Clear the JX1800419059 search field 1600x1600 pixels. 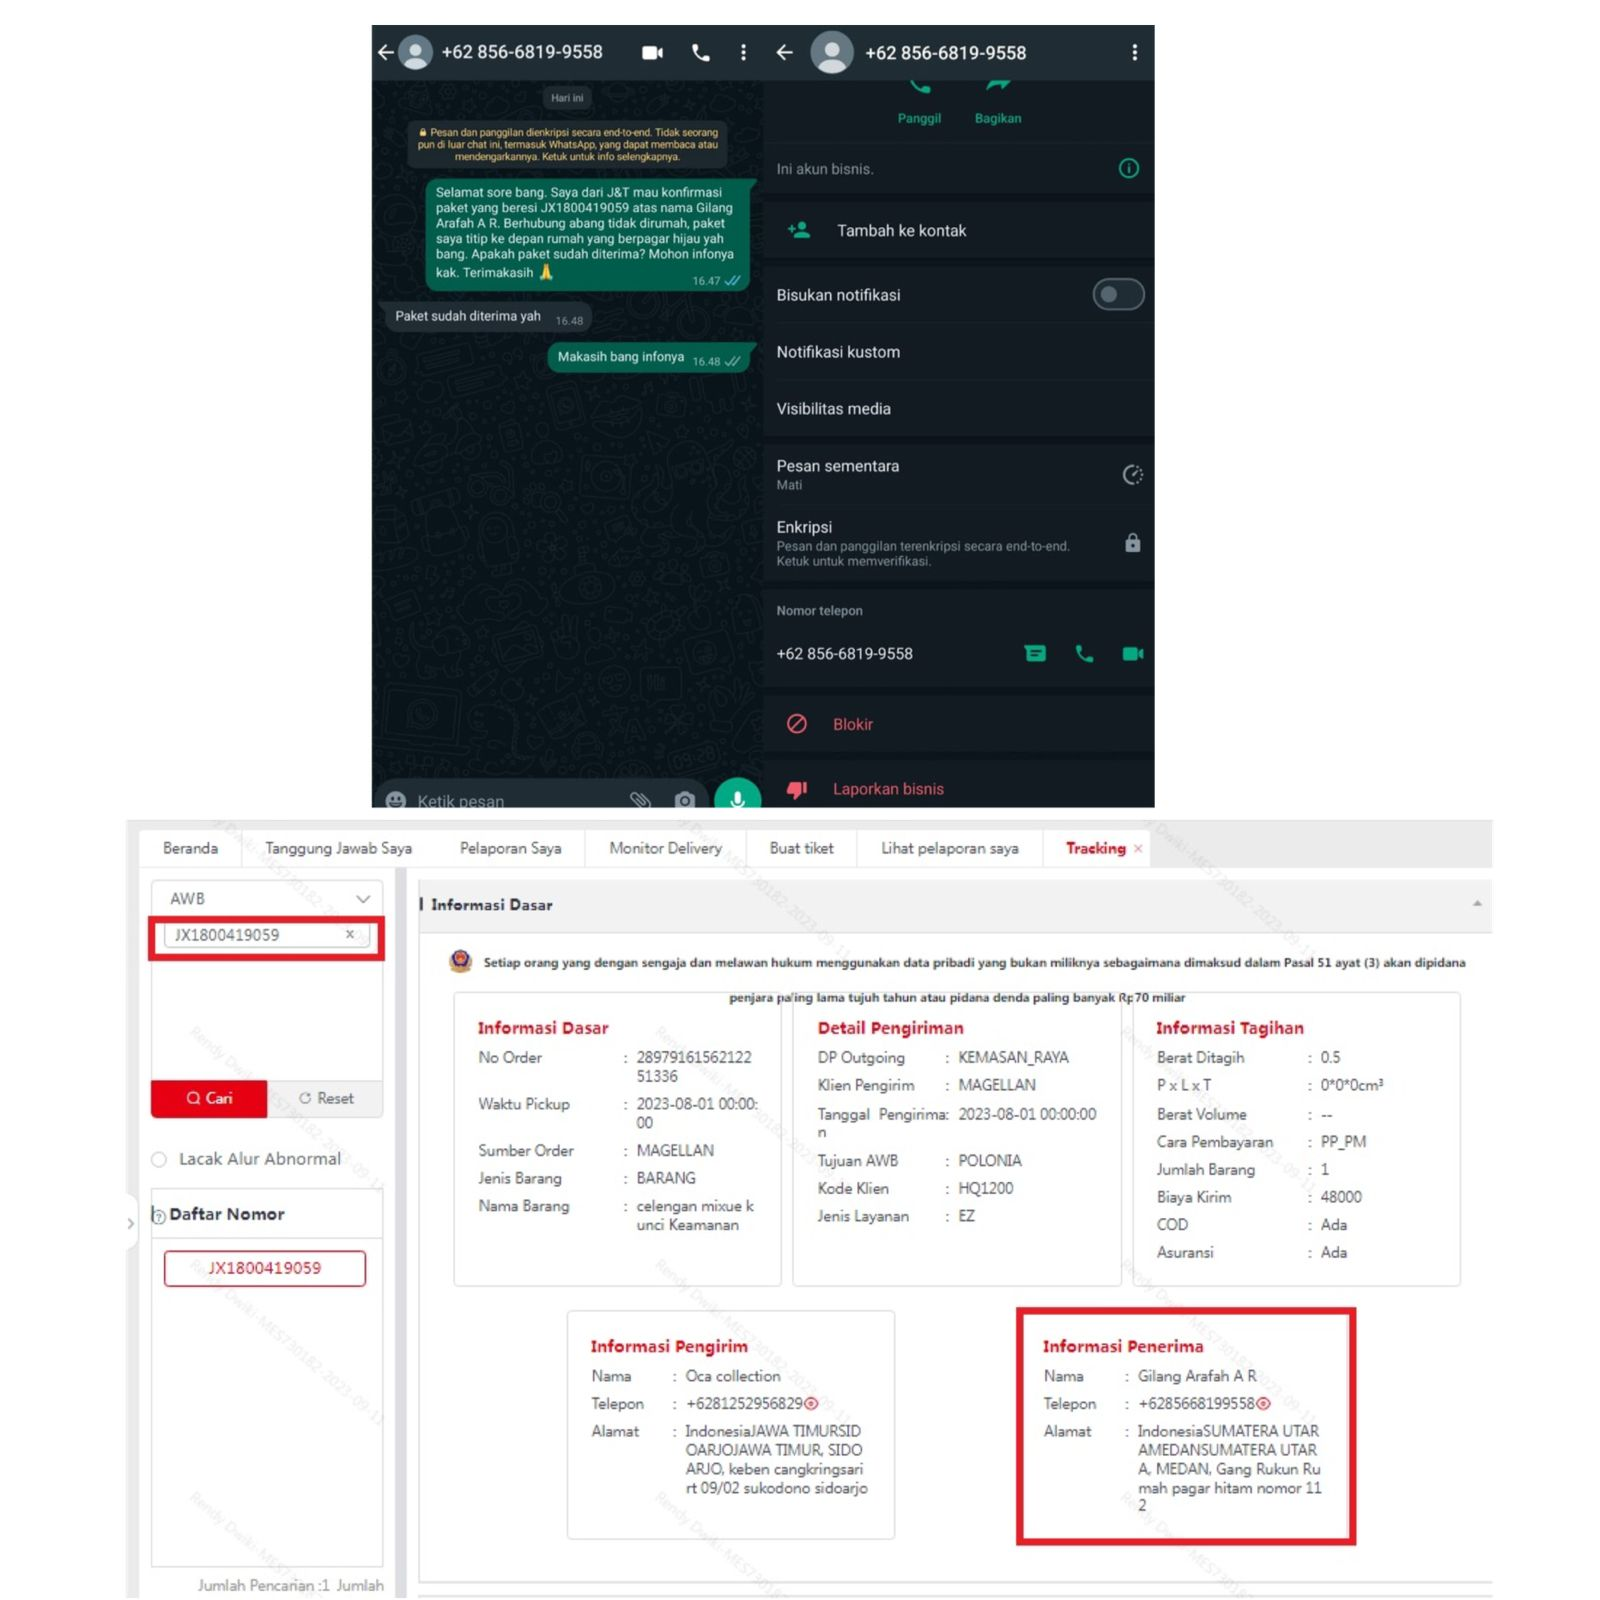click(350, 934)
